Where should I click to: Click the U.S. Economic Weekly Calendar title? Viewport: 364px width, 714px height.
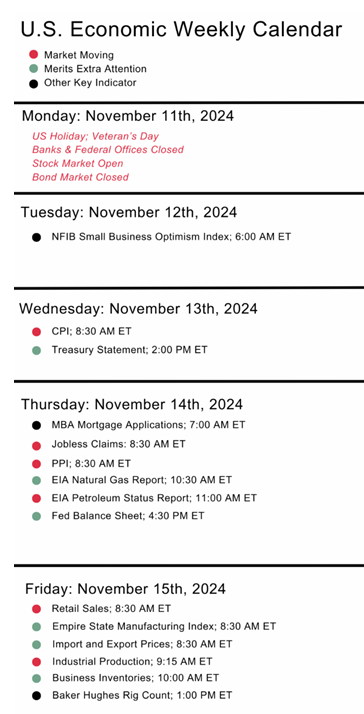(181, 30)
